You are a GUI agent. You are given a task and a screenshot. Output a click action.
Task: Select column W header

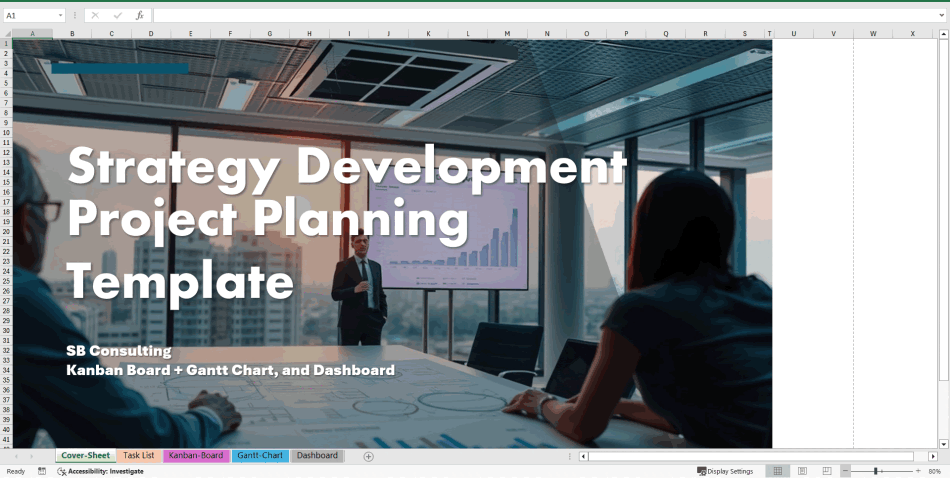[x=873, y=34]
